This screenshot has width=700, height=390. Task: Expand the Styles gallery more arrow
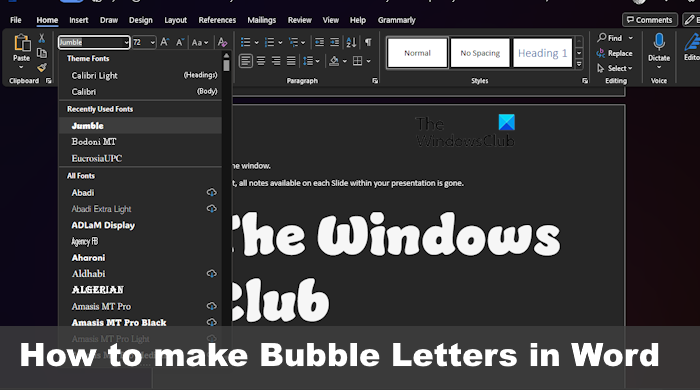click(579, 64)
